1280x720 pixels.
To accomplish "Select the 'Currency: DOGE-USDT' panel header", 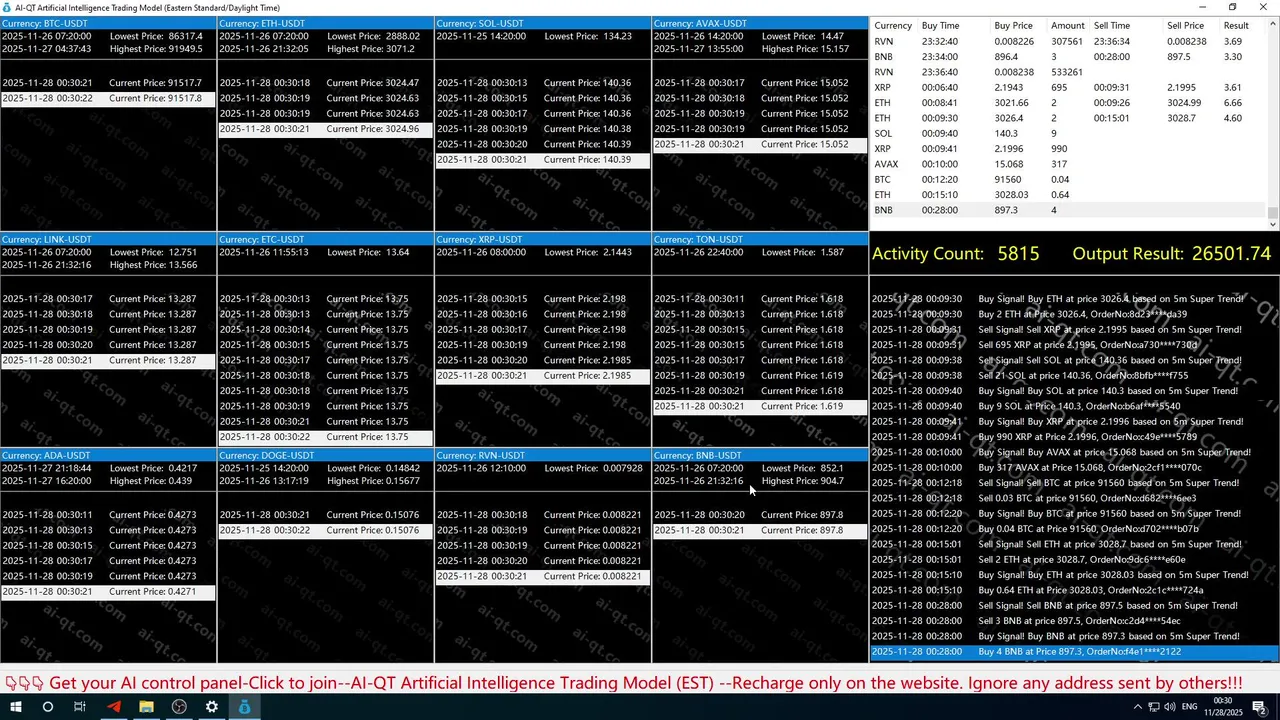I will [326, 455].
